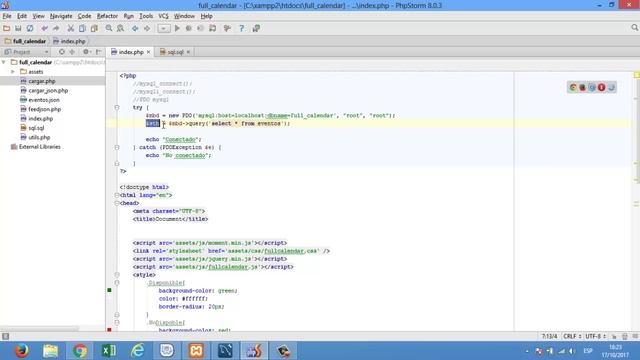The width and height of the screenshot is (640, 360).
Task: Click the Scroll from Source icon
Action: pyautogui.click(x=62, y=52)
